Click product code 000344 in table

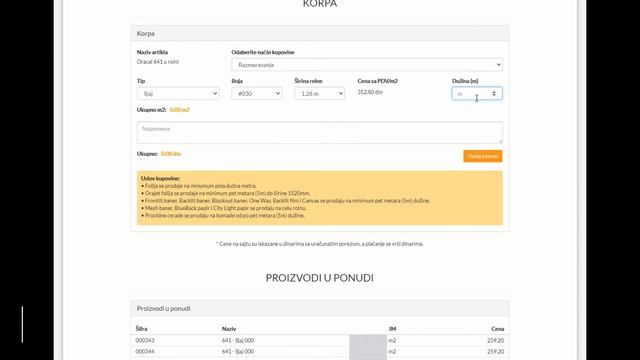point(145,351)
